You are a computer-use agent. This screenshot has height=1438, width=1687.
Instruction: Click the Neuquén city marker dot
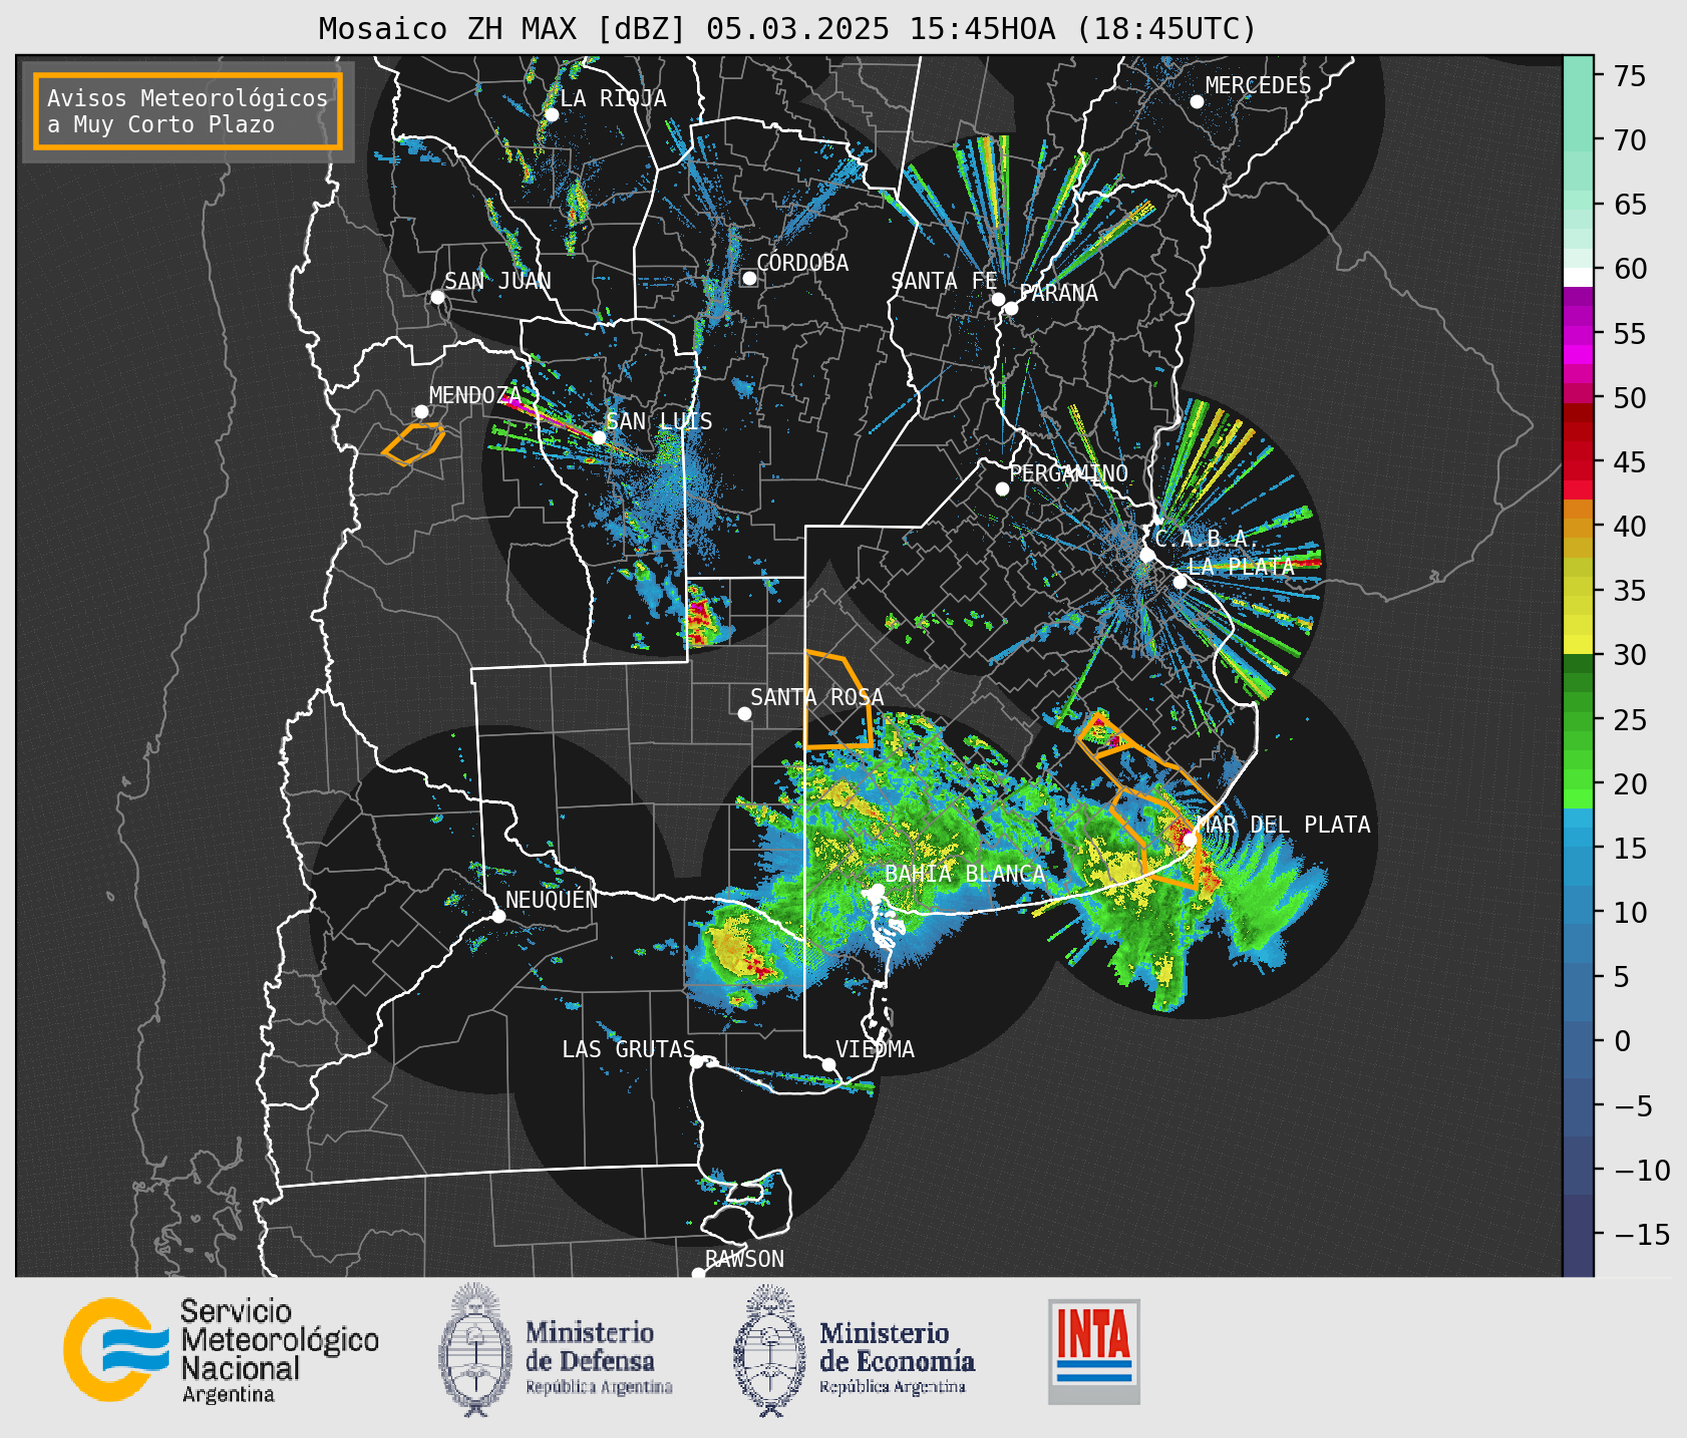point(498,916)
